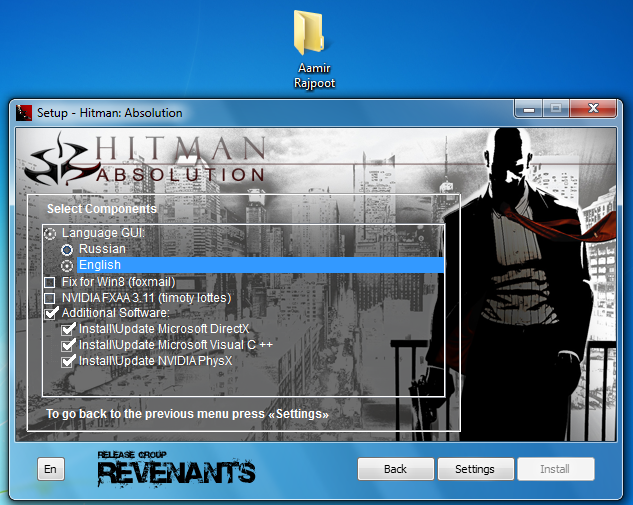Viewport: 633px width, 505px height.
Task: Click the Fix for Win8 (foxmail) label
Action: (119, 282)
